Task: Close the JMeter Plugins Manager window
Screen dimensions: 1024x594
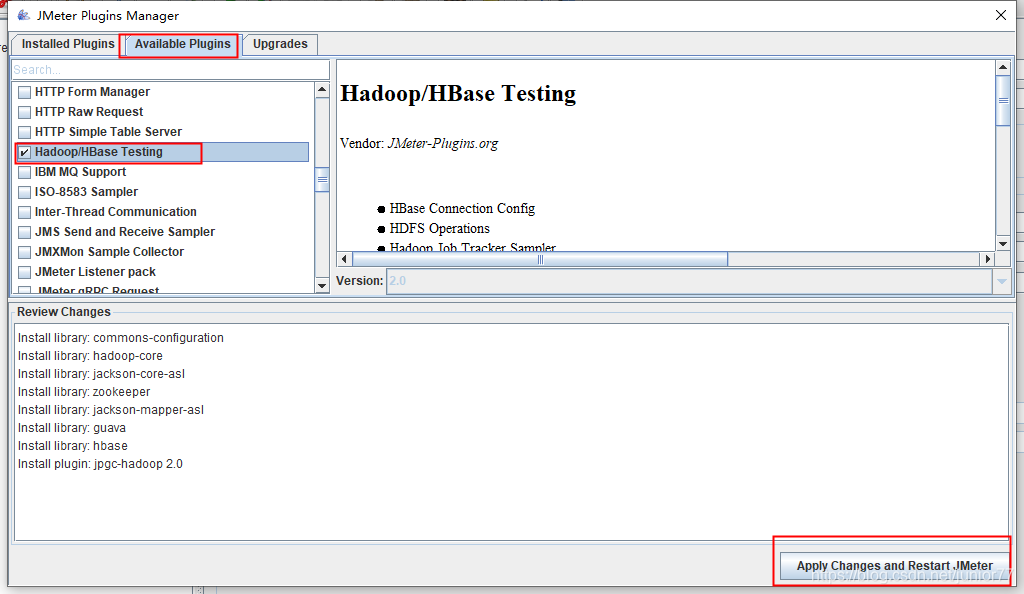Action: click(x=1000, y=15)
